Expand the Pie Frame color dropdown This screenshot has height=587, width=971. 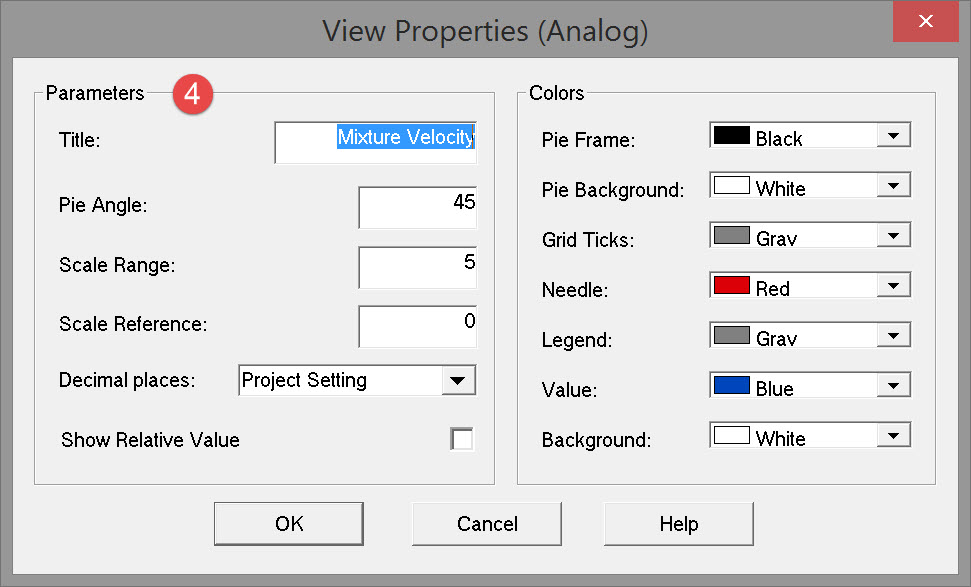click(893, 137)
